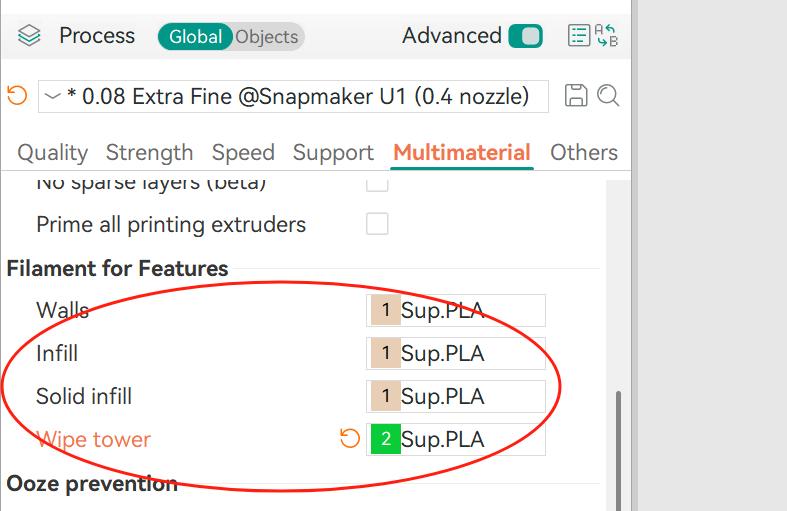Open the Solid infill filament dropdown
Screen dimensions: 787x511
pyautogui.click(x=456, y=396)
